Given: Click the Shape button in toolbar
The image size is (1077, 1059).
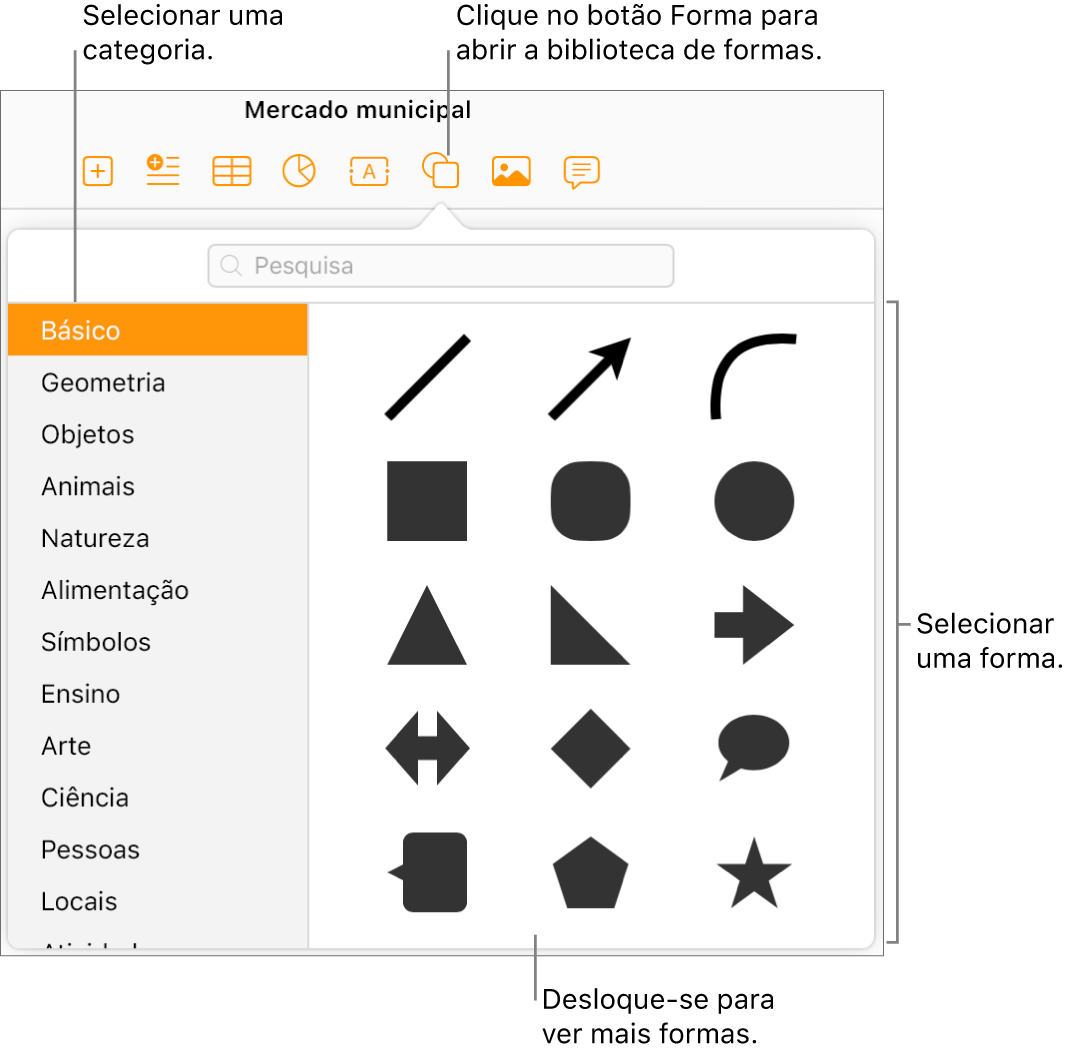Looking at the screenshot, I should click(440, 170).
